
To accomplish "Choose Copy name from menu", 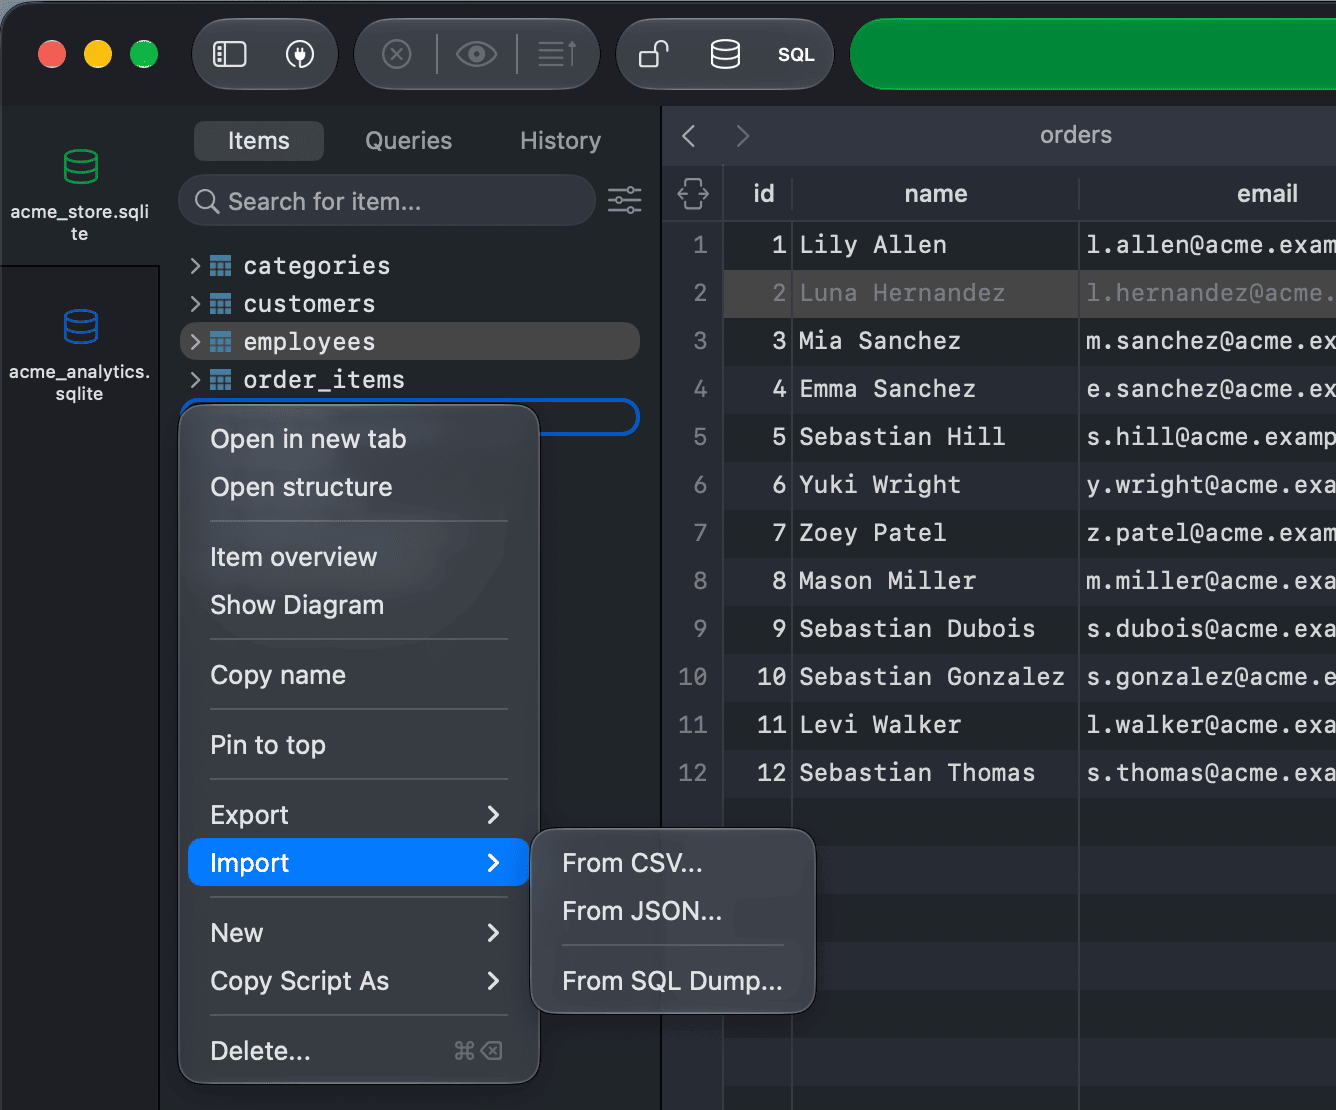I will tap(359, 675).
